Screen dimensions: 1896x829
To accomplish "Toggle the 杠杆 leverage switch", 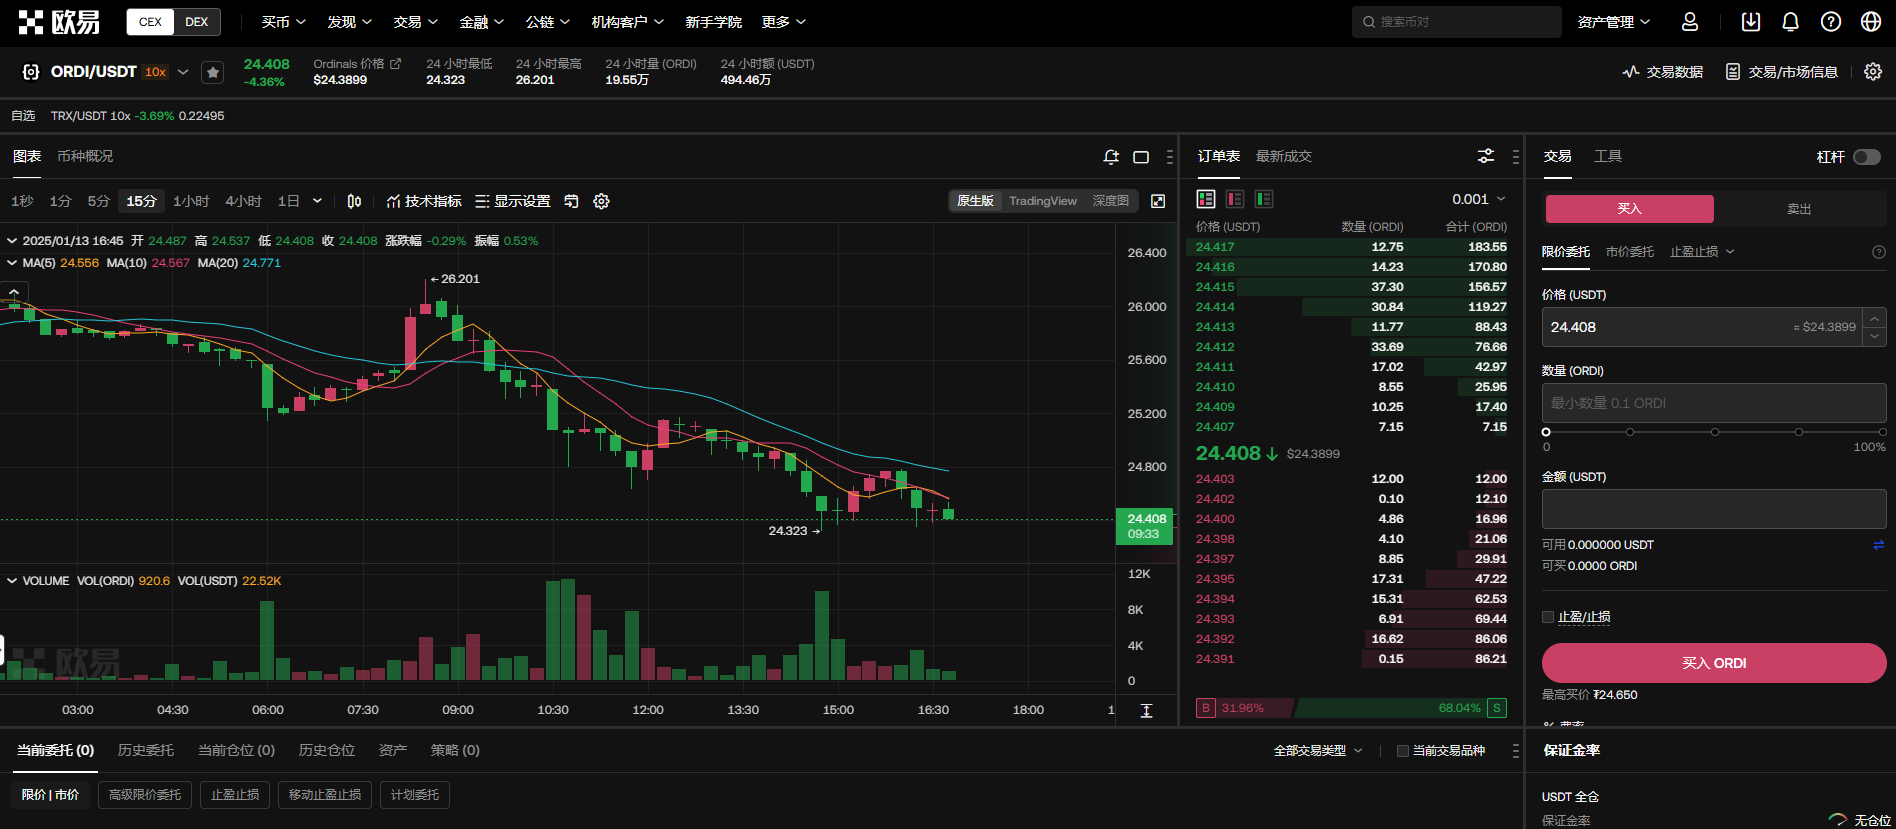I will point(1866,157).
